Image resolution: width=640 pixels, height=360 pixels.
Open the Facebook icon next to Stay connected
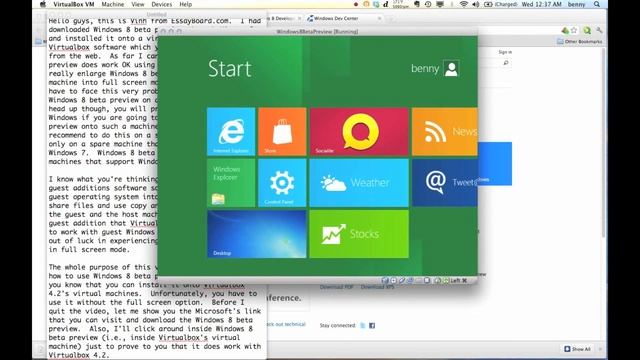point(372,325)
